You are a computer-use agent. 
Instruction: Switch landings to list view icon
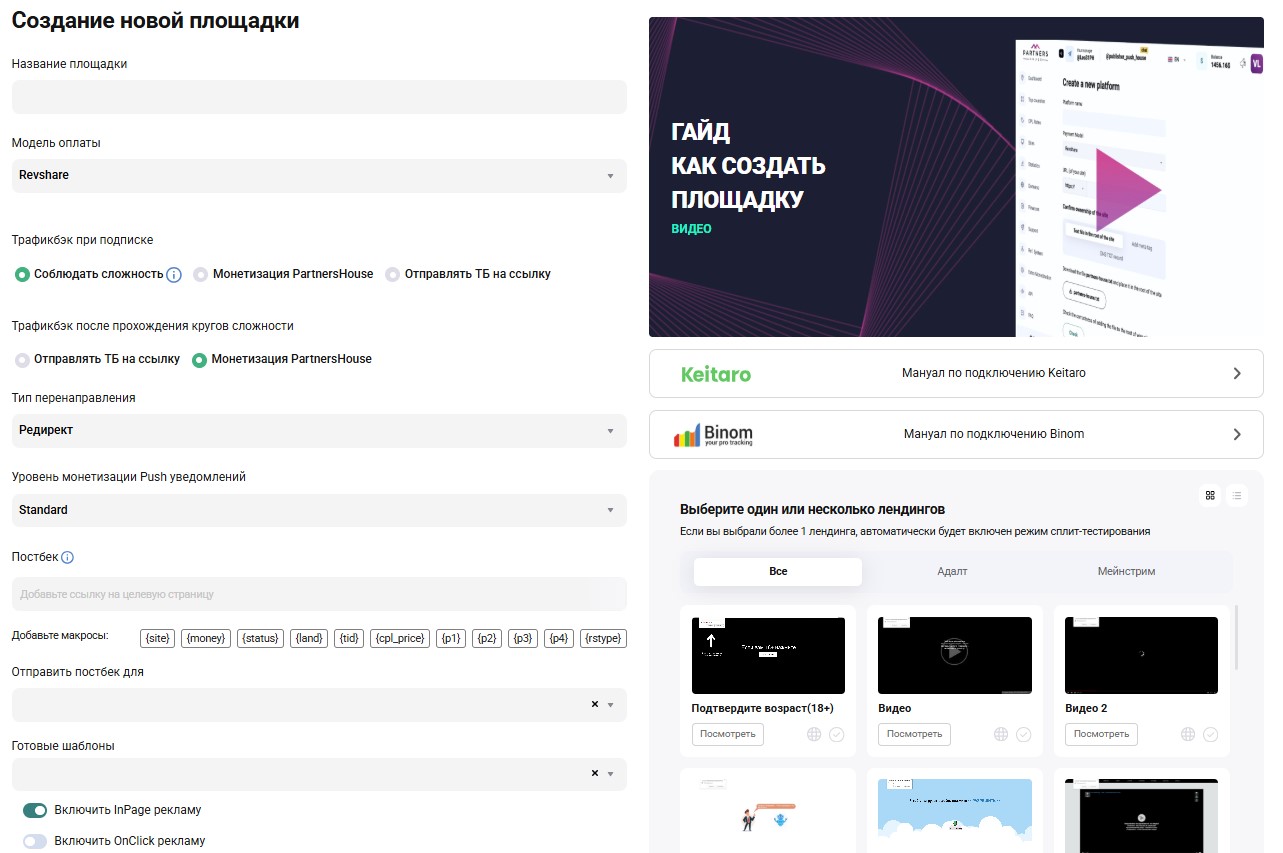pyautogui.click(x=1237, y=495)
